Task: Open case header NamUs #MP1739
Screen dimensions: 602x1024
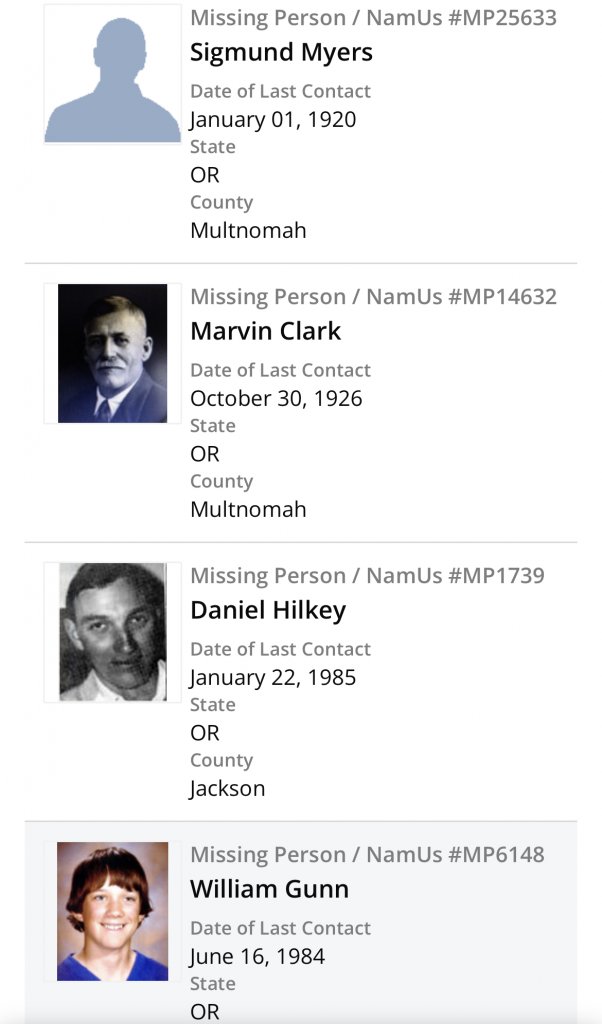Action: (x=367, y=576)
